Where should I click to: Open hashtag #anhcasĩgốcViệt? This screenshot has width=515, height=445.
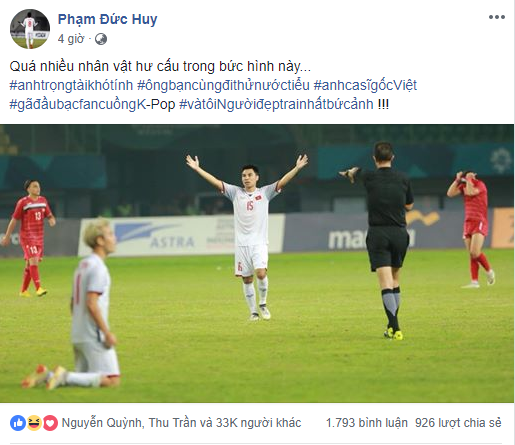click(x=365, y=85)
